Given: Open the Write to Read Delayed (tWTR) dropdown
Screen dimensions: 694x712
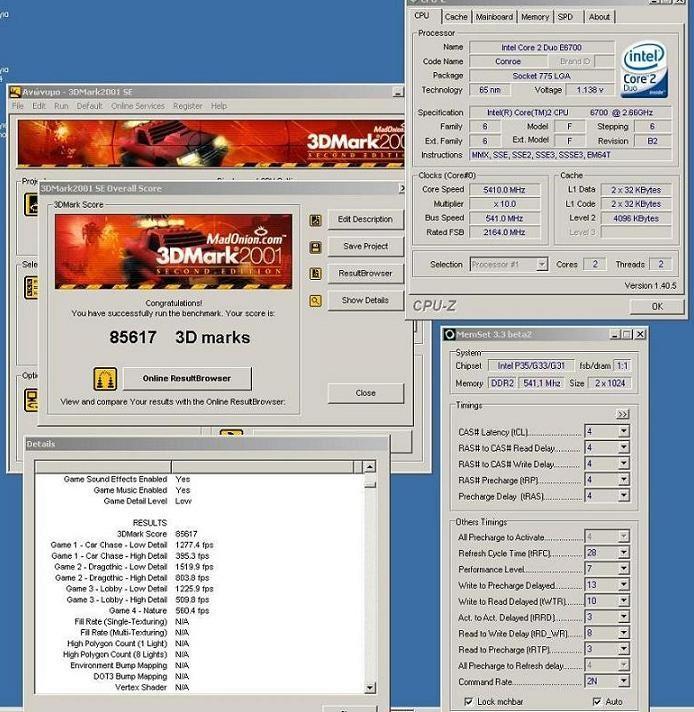Looking at the screenshot, I should (x=624, y=600).
